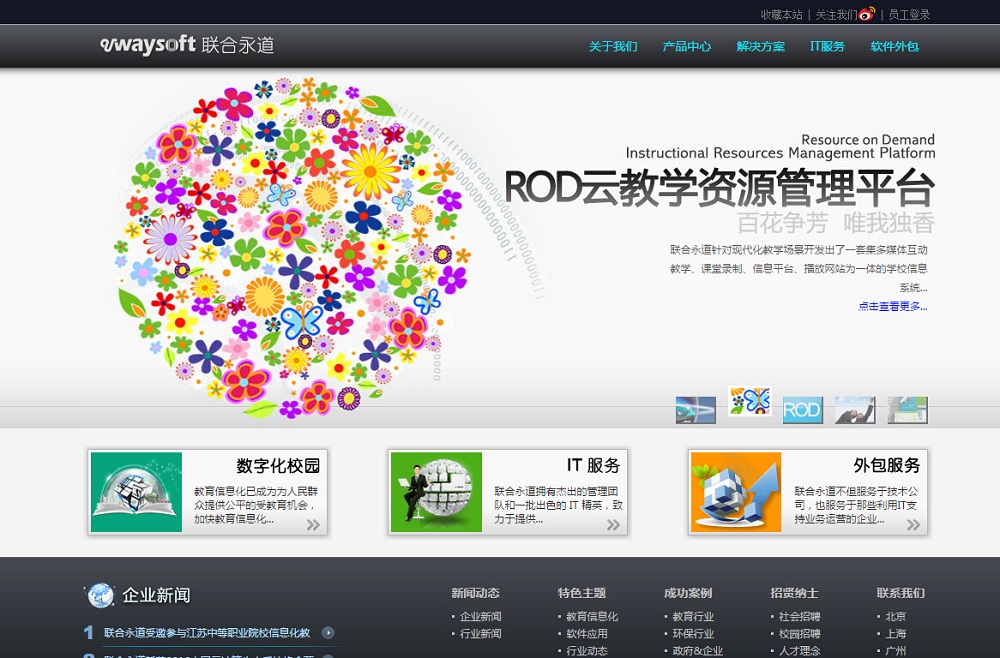
Task: Click the 数字化校园 card image
Action: point(136,492)
